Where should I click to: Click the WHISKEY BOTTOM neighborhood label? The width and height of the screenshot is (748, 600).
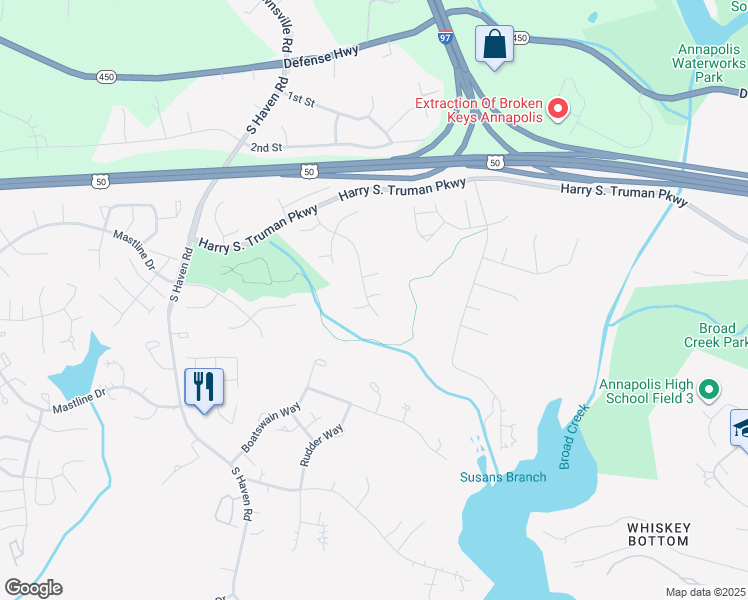coord(659,535)
